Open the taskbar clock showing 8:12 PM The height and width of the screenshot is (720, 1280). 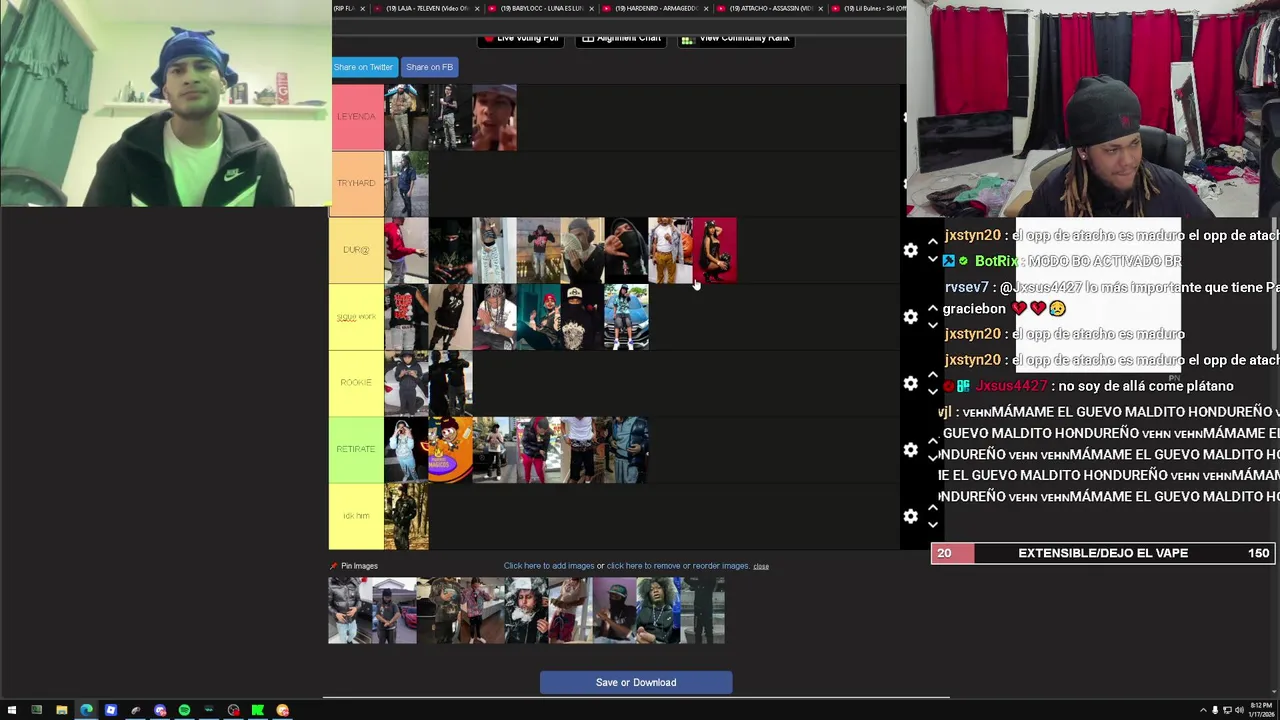pyautogui.click(x=1262, y=710)
